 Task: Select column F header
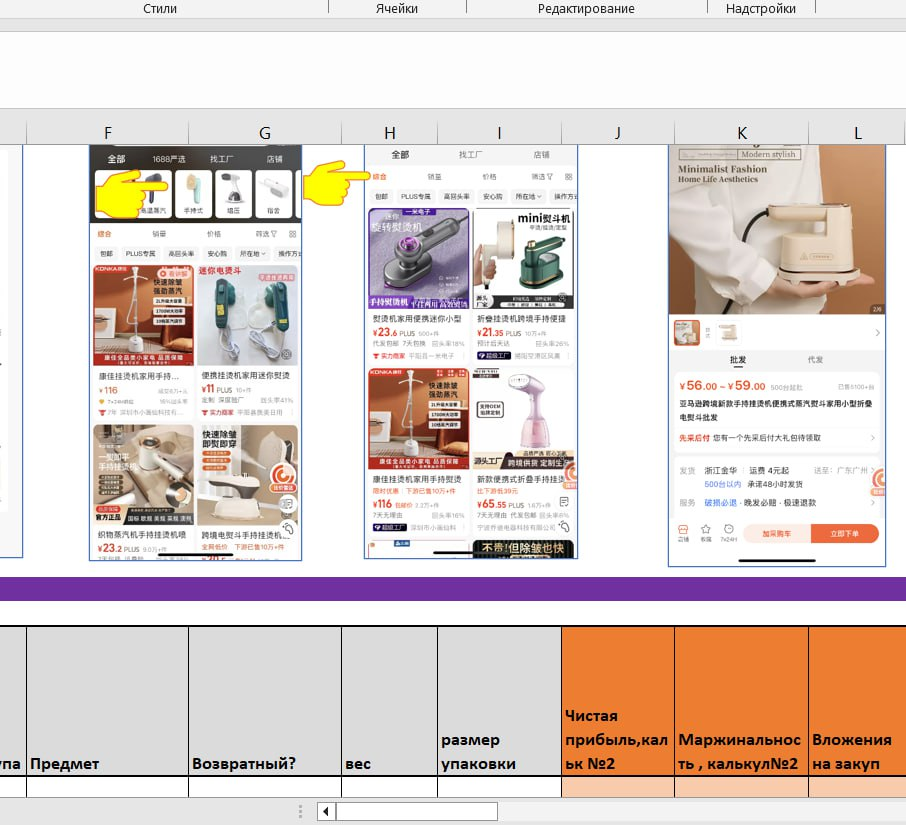tap(107, 133)
